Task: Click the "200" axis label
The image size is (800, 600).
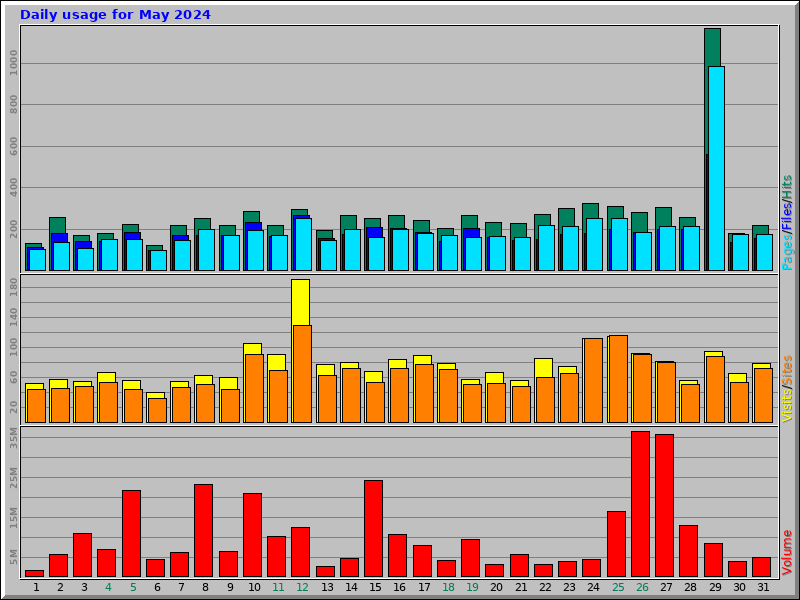Action: tap(13, 229)
